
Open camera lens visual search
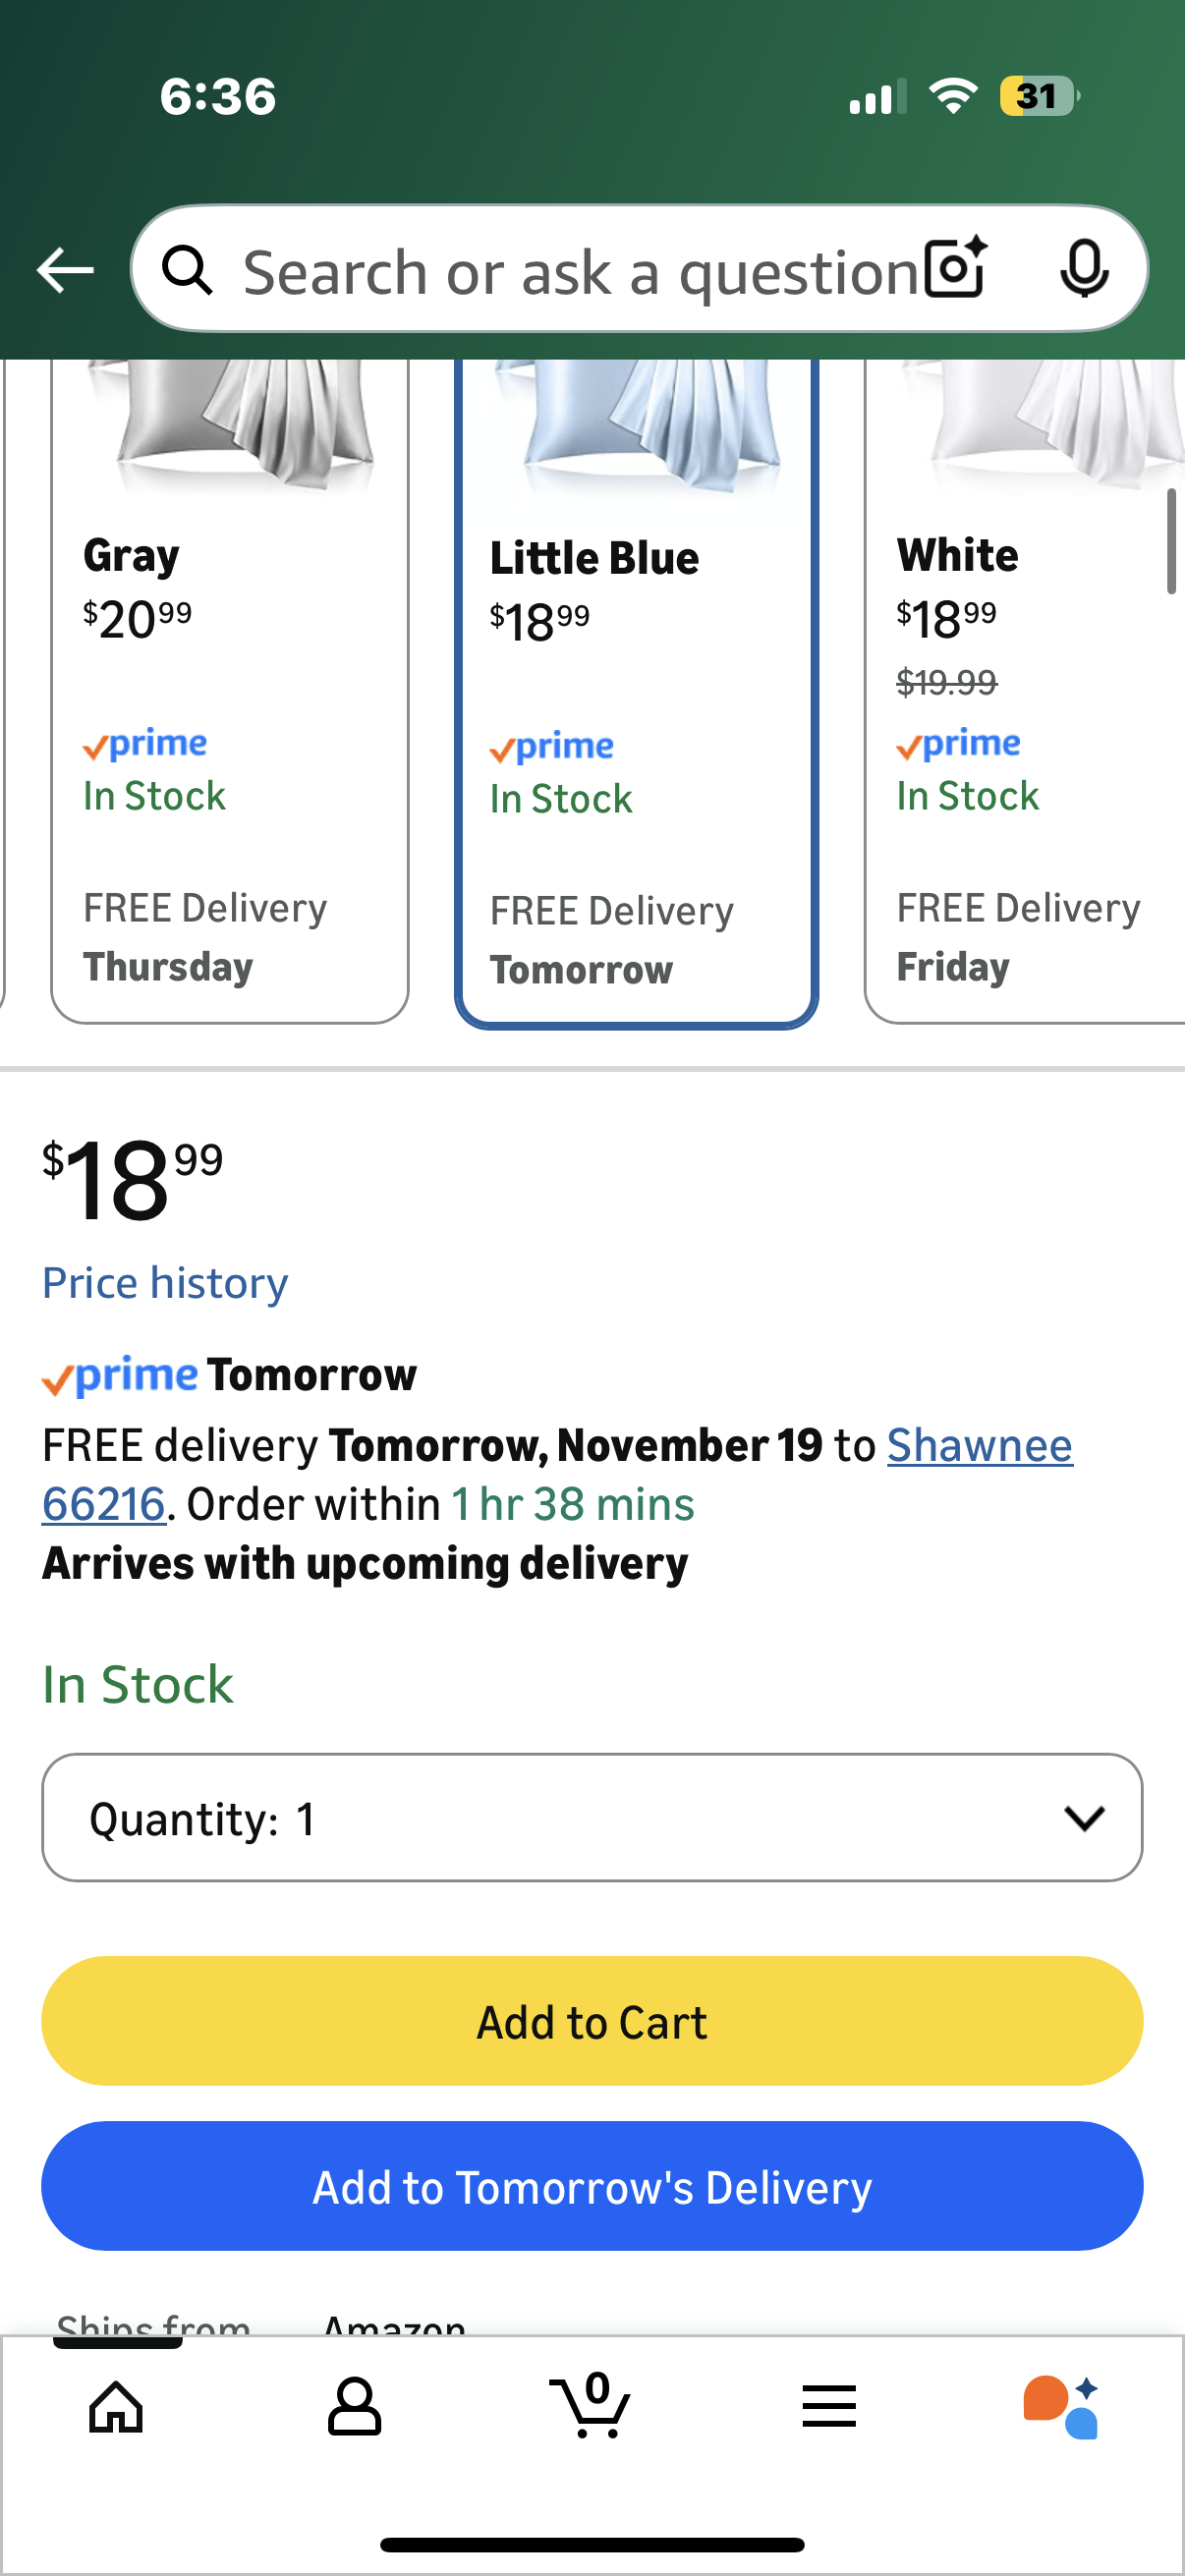[955, 268]
